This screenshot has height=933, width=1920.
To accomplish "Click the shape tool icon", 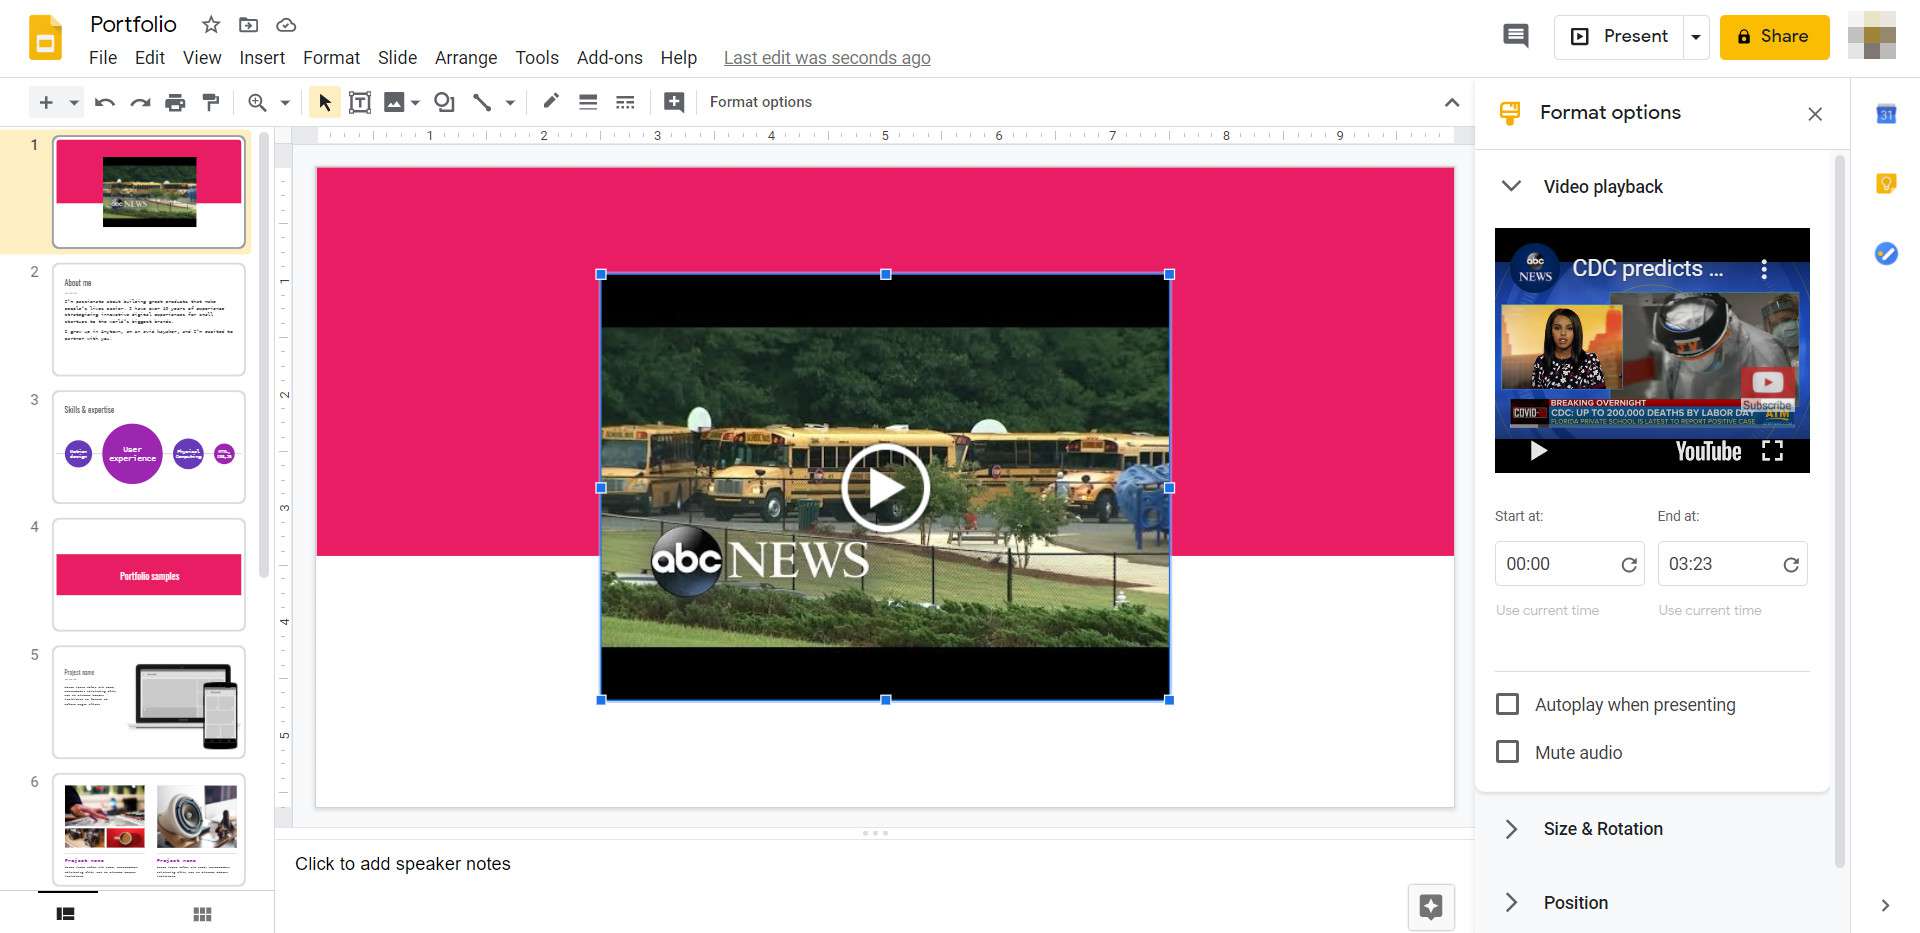I will coord(445,102).
